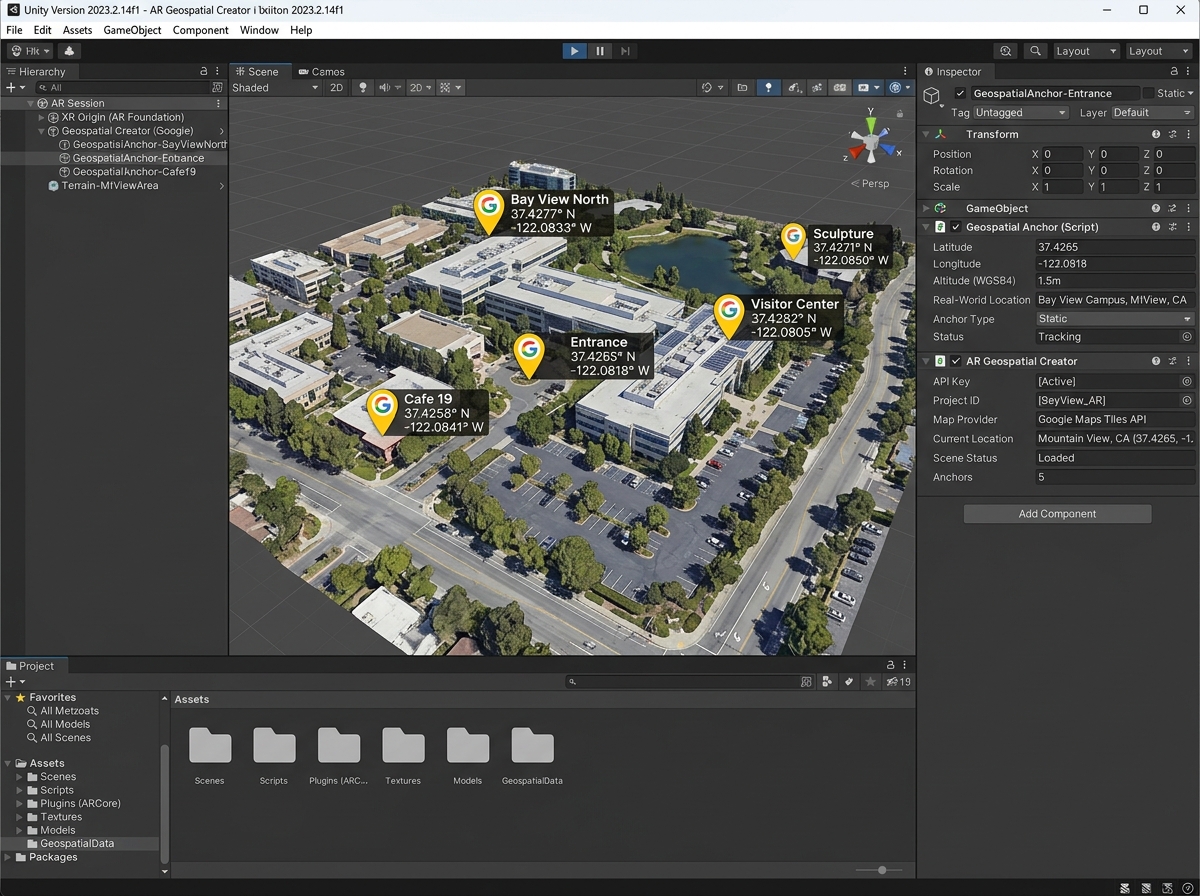Toggle Geospatial Anchor (Script) enabled checkbox

point(956,227)
